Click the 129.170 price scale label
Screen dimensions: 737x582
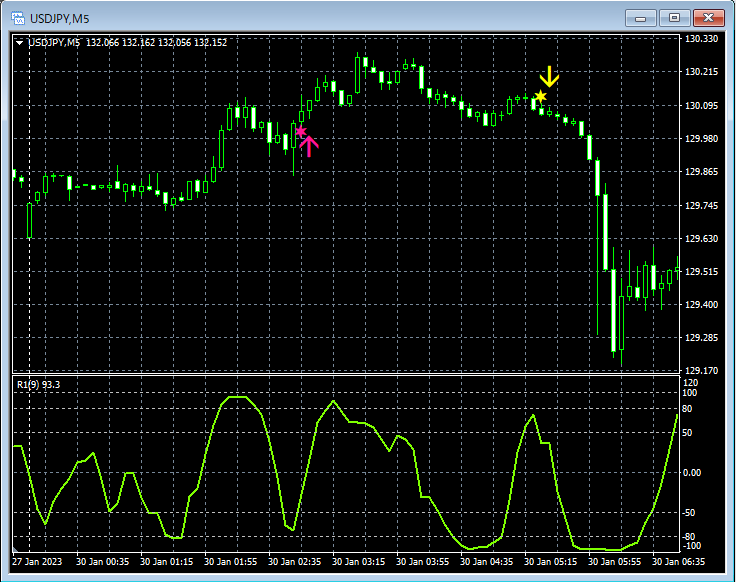(x=702, y=370)
